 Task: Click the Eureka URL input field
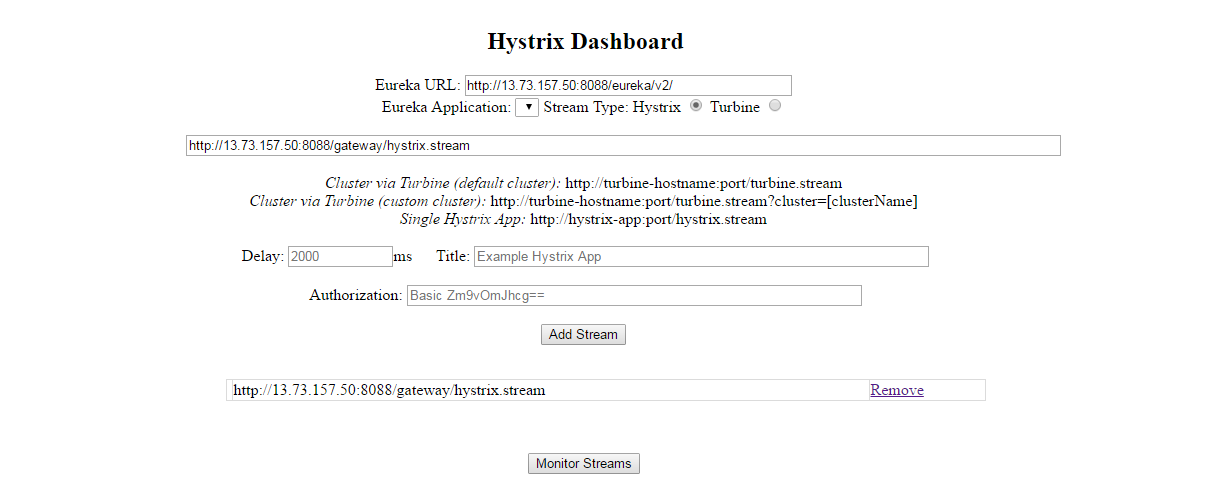628,86
